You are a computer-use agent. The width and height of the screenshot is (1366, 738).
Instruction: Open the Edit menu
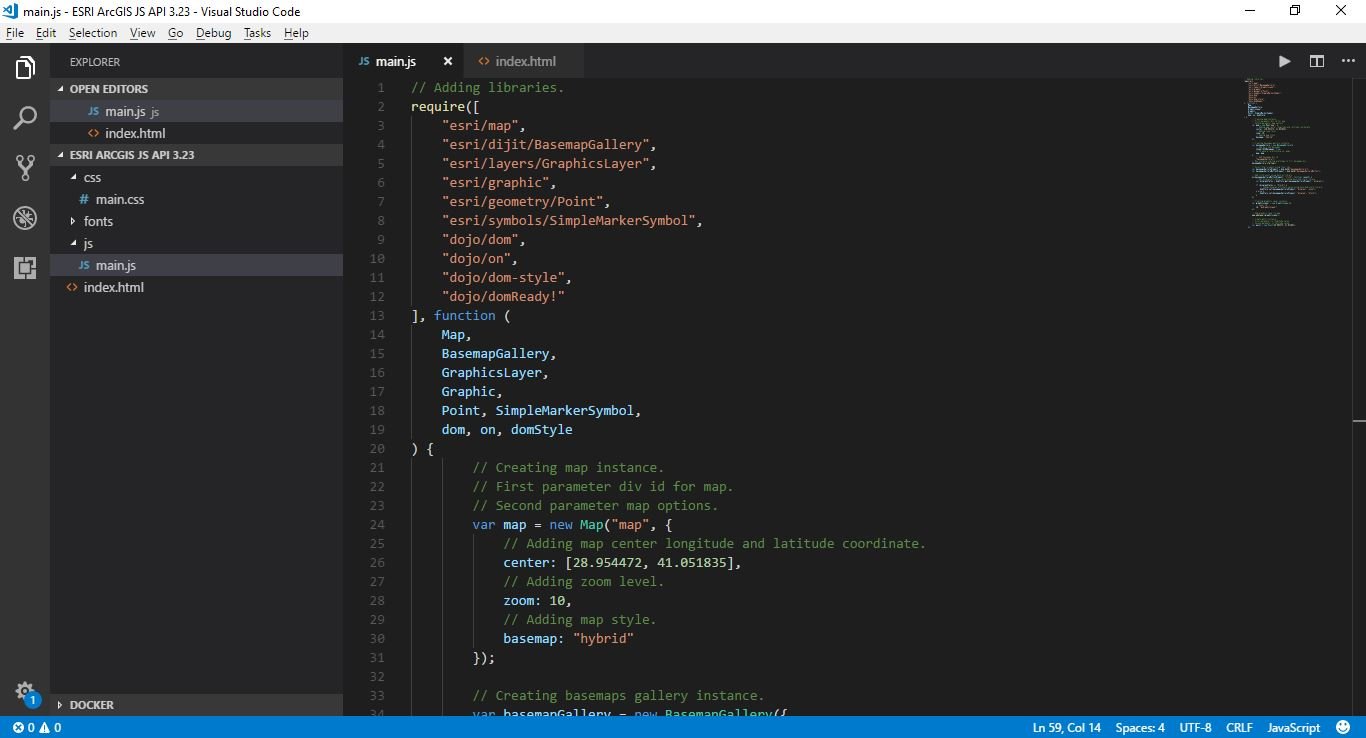(x=46, y=33)
